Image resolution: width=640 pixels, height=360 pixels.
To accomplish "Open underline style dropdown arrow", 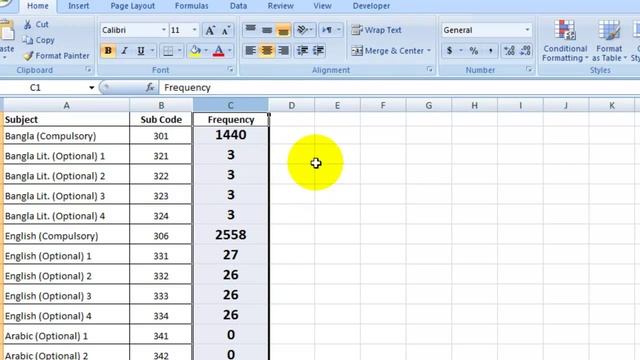I will coord(152,51).
